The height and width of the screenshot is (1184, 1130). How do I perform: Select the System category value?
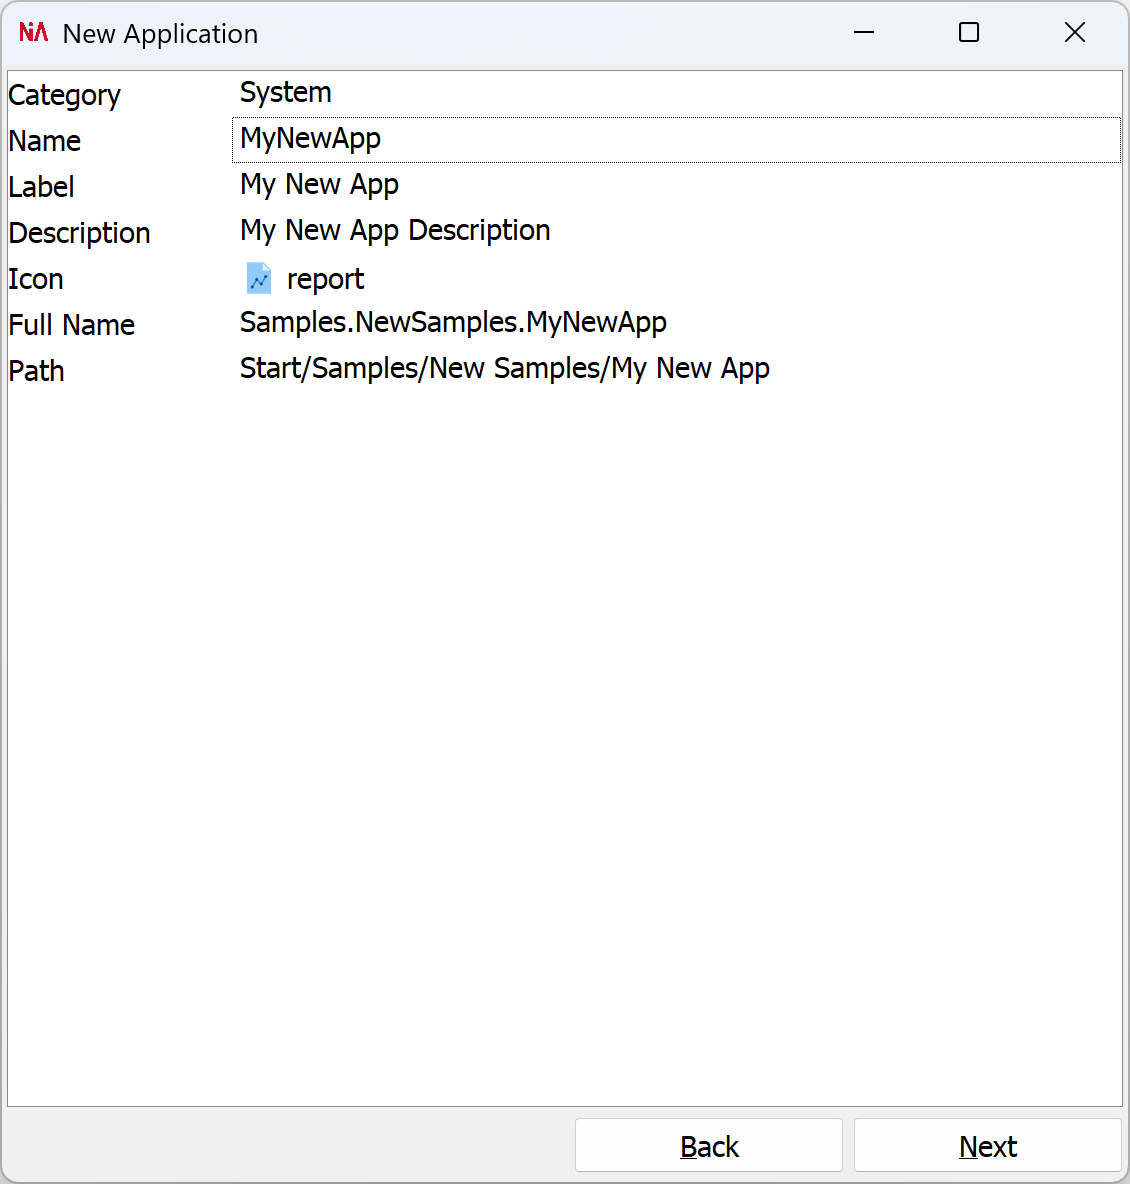tap(286, 92)
